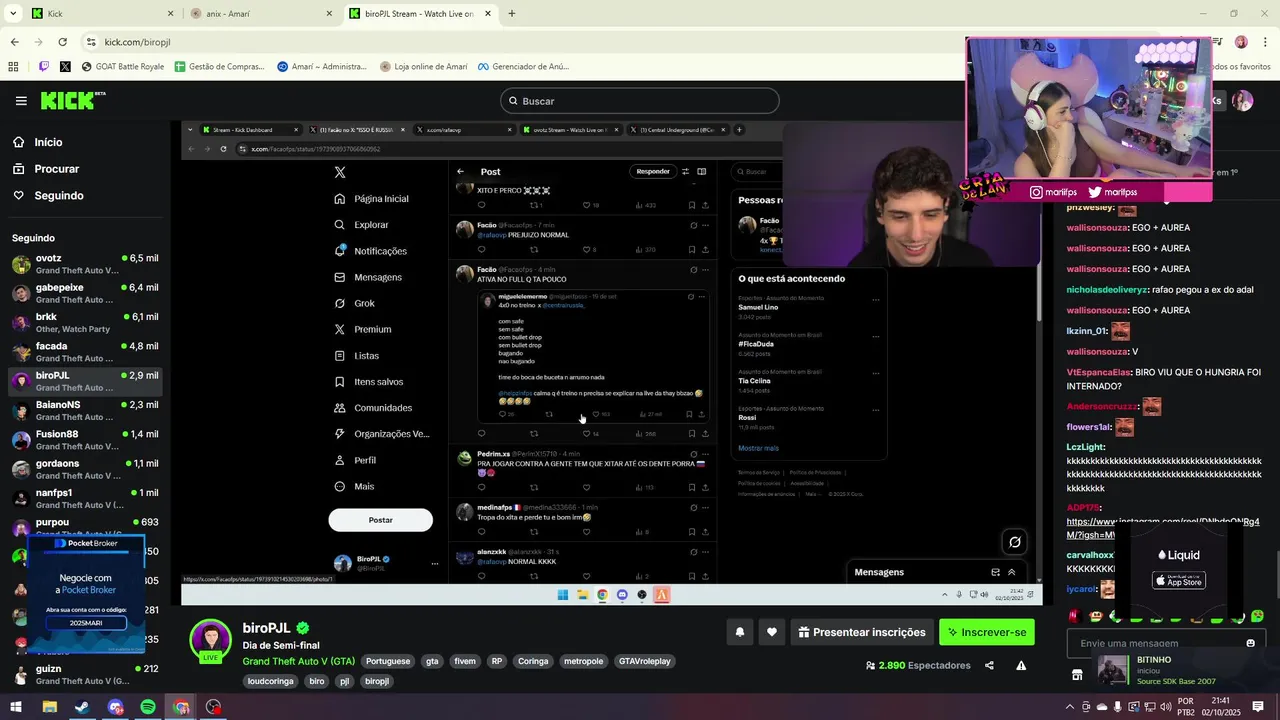Image resolution: width=1280 pixels, height=720 pixels.
Task: Select the Coringa tag
Action: (x=533, y=661)
